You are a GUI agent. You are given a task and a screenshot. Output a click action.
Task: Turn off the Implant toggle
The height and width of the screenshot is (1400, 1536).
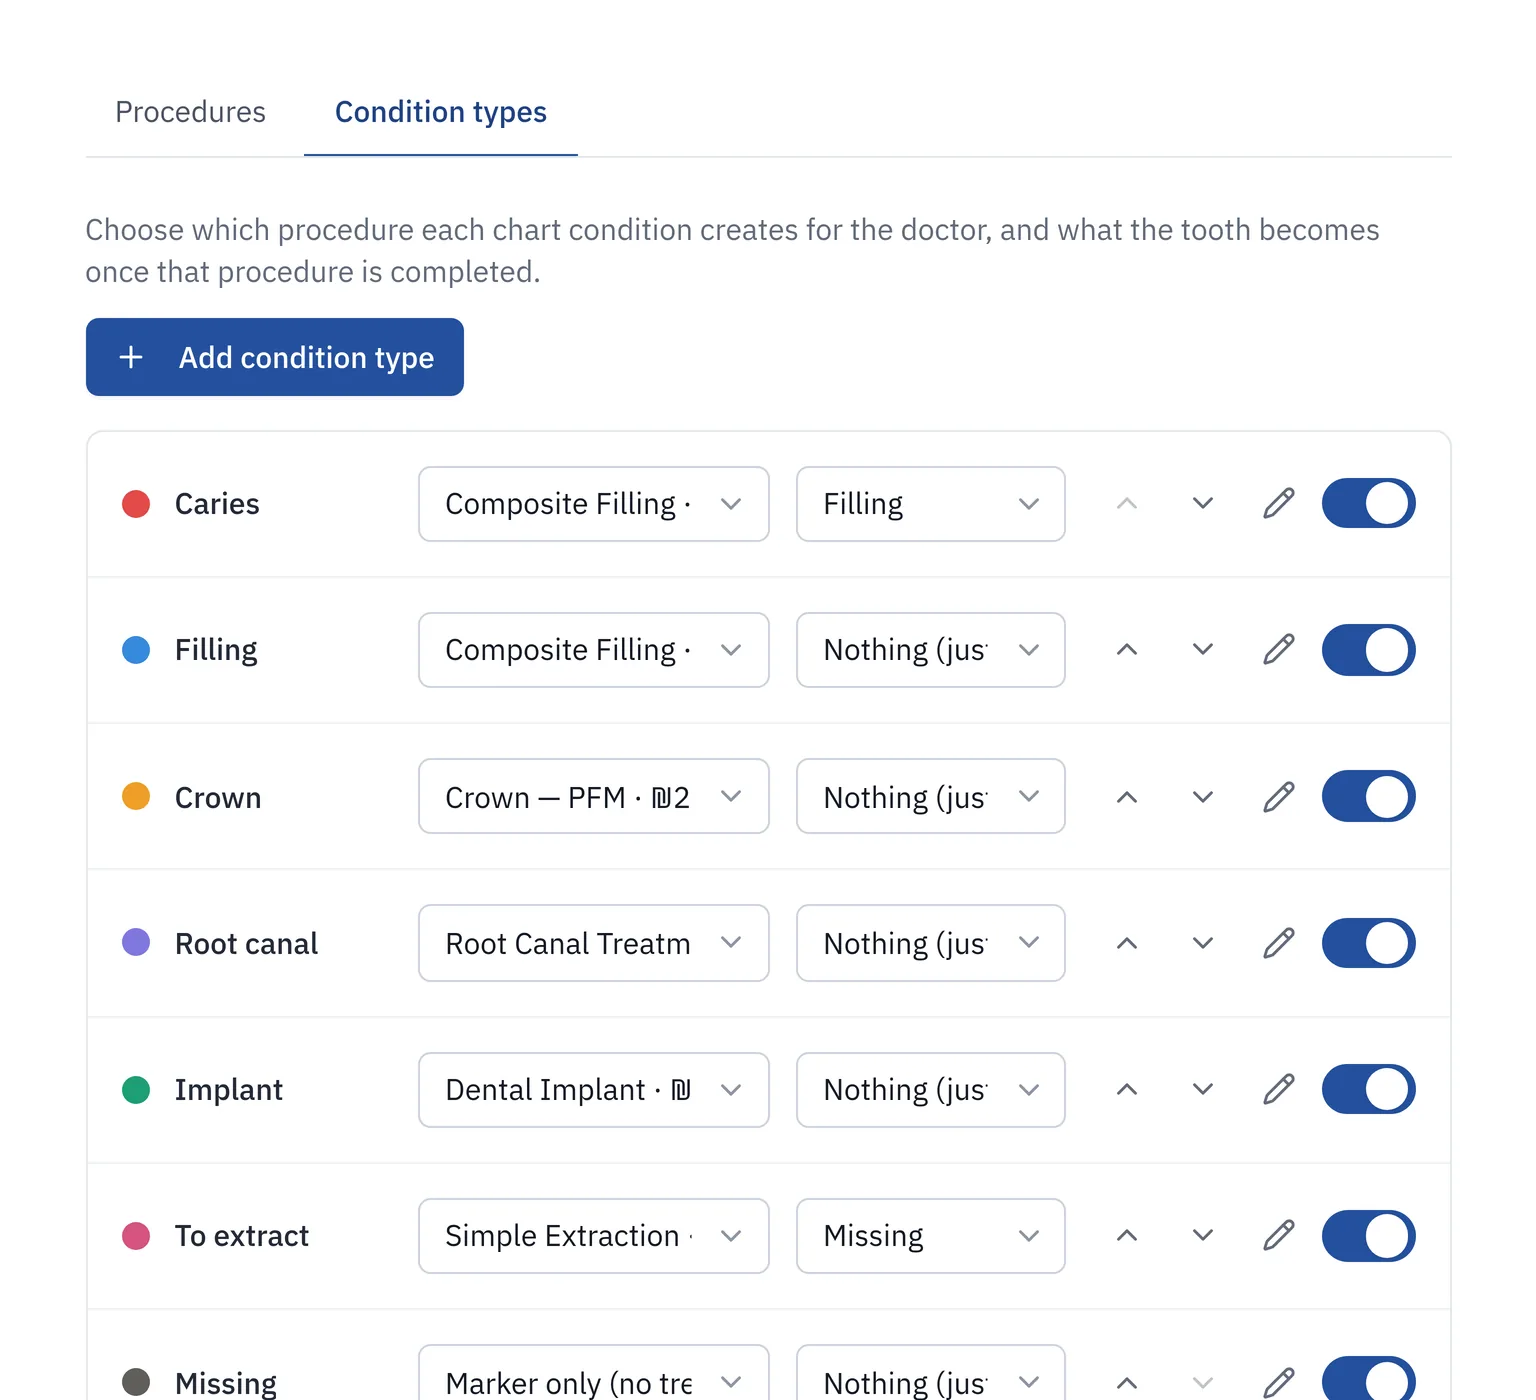tap(1368, 1089)
